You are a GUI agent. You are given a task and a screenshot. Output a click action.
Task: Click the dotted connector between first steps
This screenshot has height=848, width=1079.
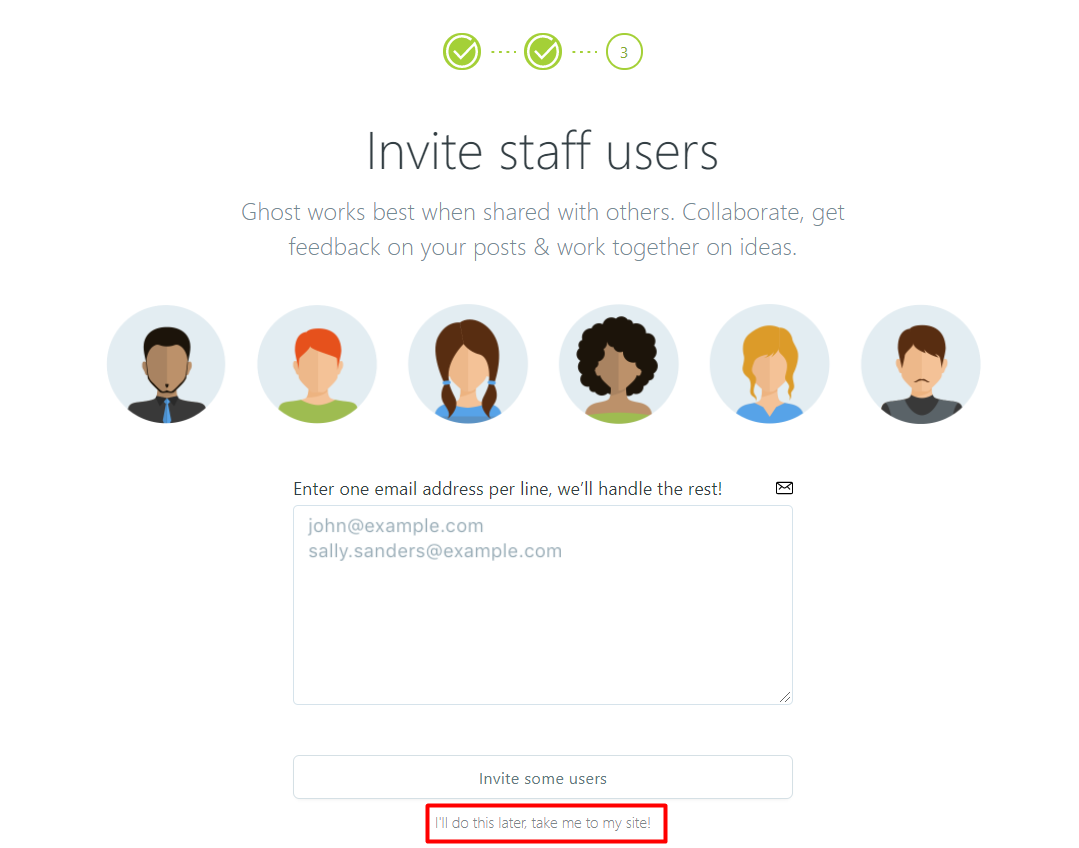(503, 52)
